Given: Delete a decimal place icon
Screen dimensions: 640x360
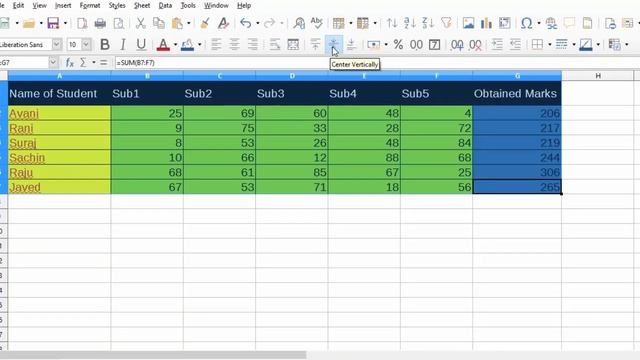Looking at the screenshot, I should 476,44.
